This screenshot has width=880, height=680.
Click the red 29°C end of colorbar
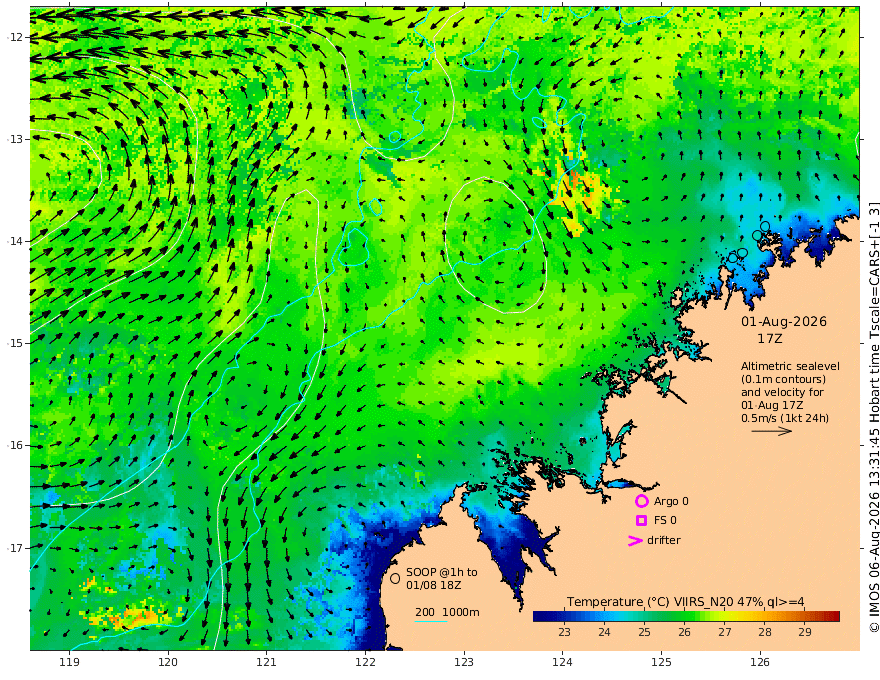(x=832, y=617)
